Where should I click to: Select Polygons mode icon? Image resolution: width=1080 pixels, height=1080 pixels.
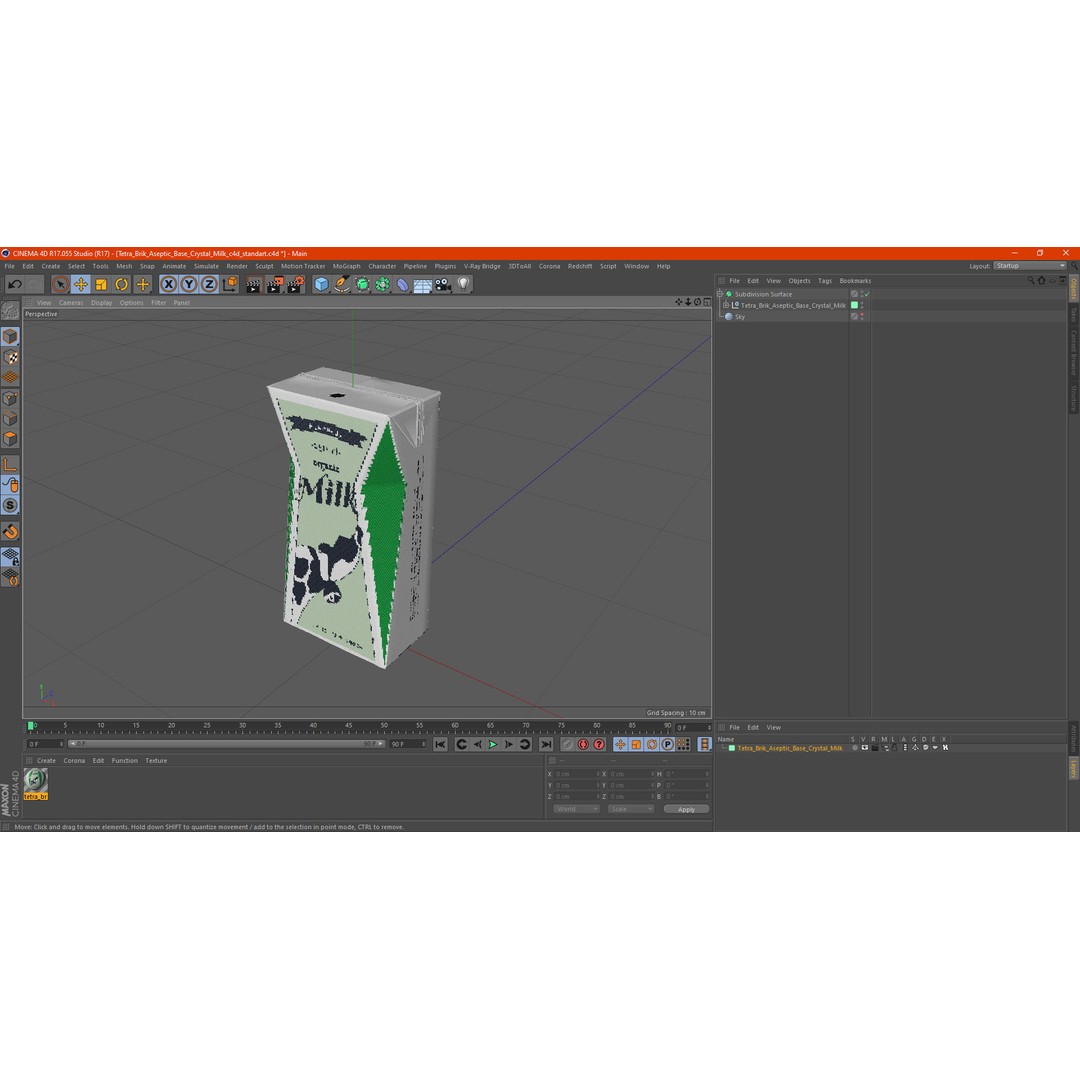click(10, 439)
